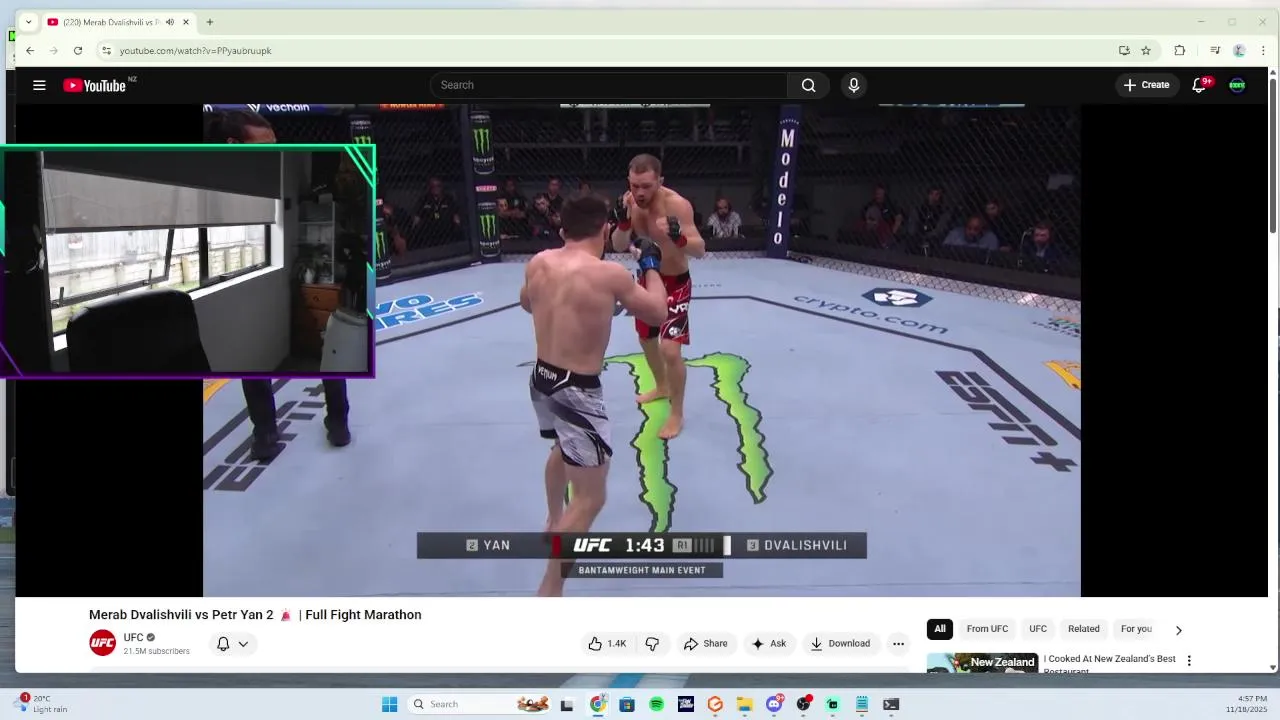Open Chrome from the taskbar
The height and width of the screenshot is (720, 1280).
(597, 704)
